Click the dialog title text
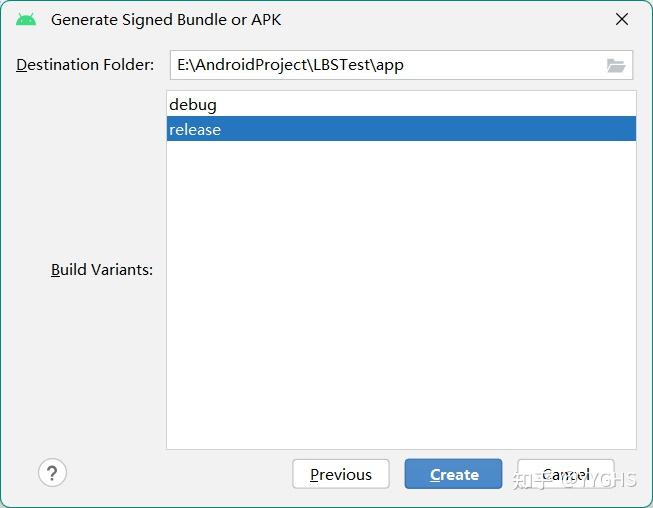653x508 pixels. coord(166,20)
